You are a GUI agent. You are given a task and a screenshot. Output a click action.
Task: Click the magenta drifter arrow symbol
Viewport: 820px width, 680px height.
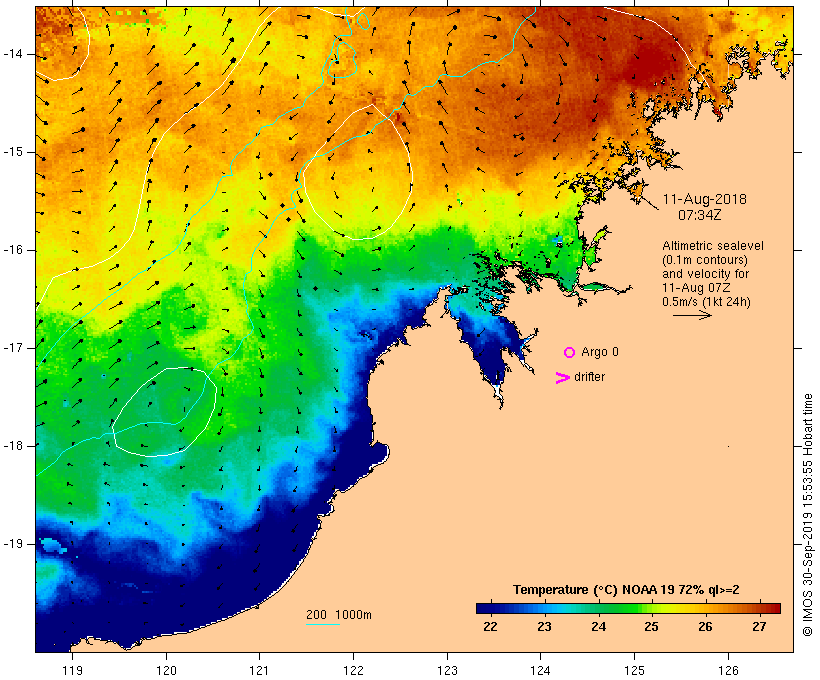[x=563, y=378]
